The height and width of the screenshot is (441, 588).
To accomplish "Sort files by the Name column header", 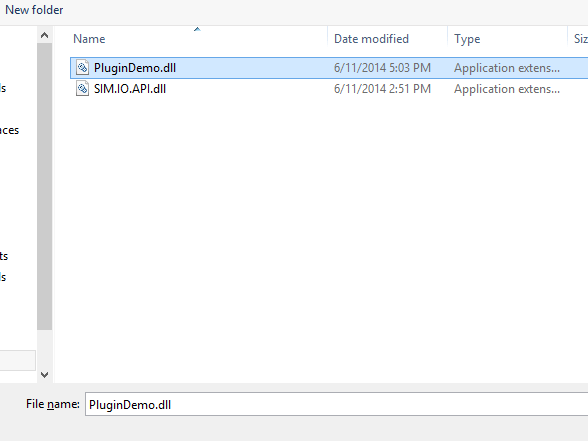I will click(89, 39).
